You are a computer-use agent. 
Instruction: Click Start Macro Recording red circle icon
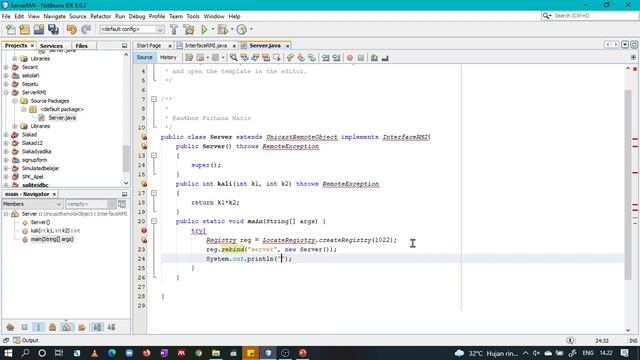(x=350, y=58)
